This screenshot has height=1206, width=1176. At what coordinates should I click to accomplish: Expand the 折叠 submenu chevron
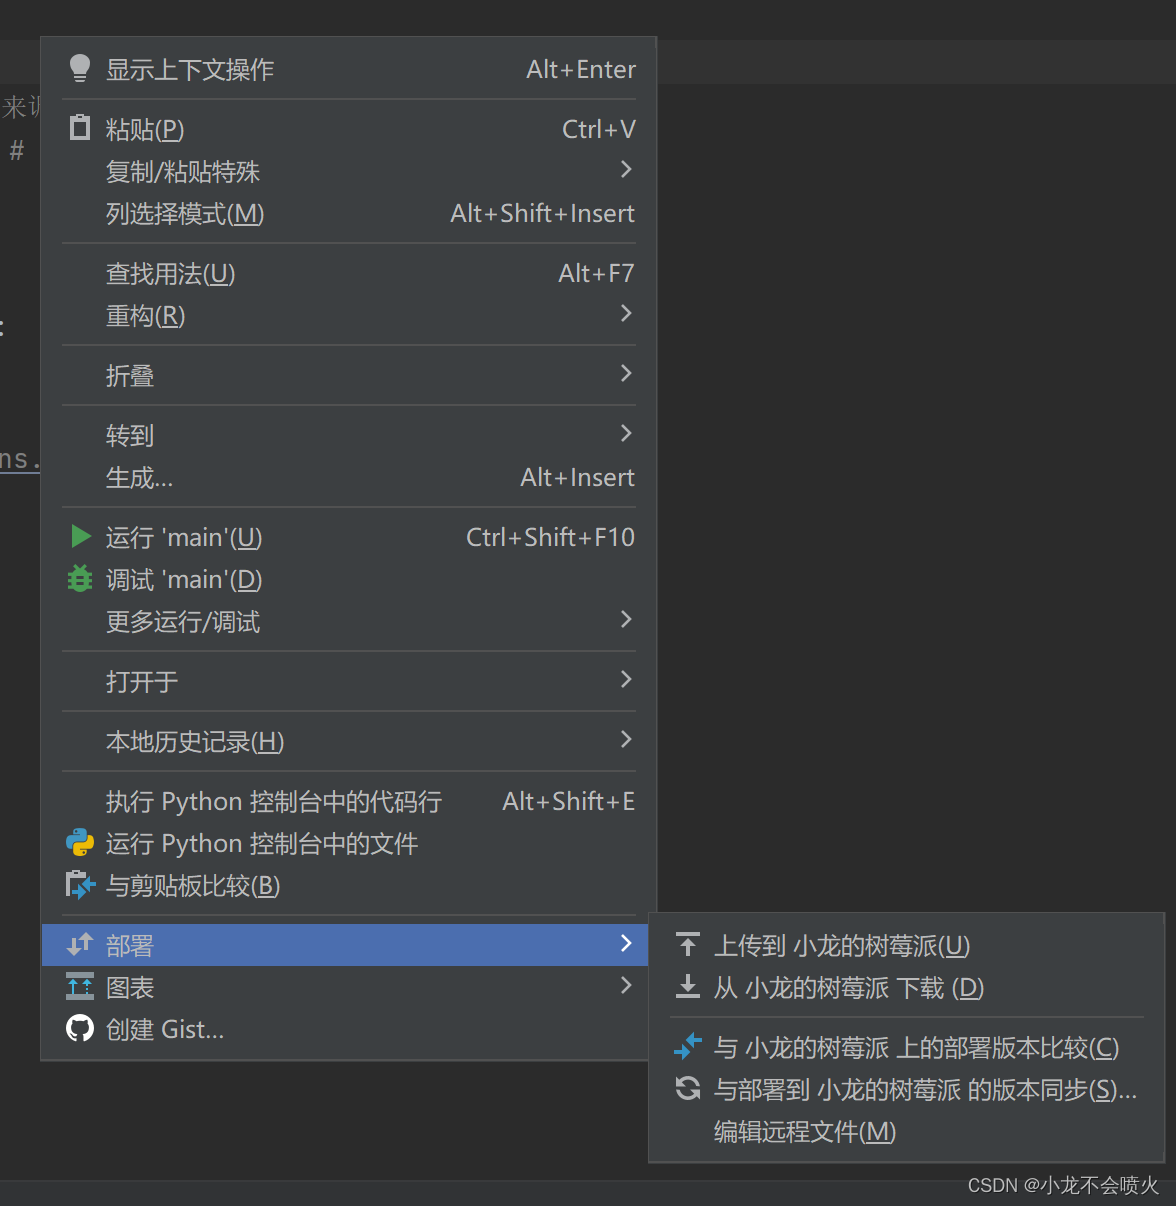click(x=626, y=374)
